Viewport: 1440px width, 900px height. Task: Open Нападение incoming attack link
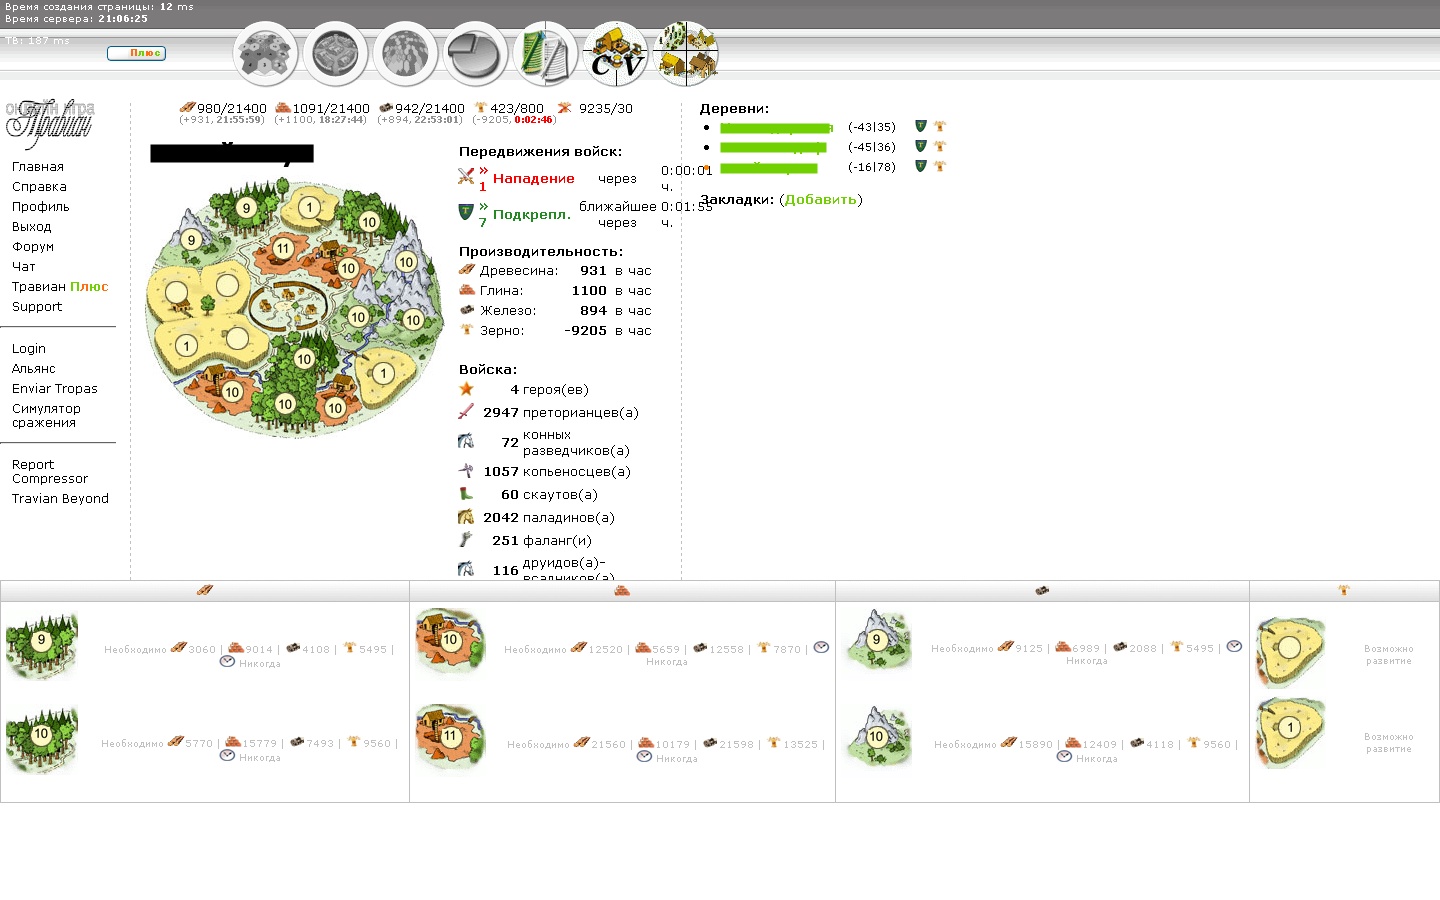click(x=533, y=178)
